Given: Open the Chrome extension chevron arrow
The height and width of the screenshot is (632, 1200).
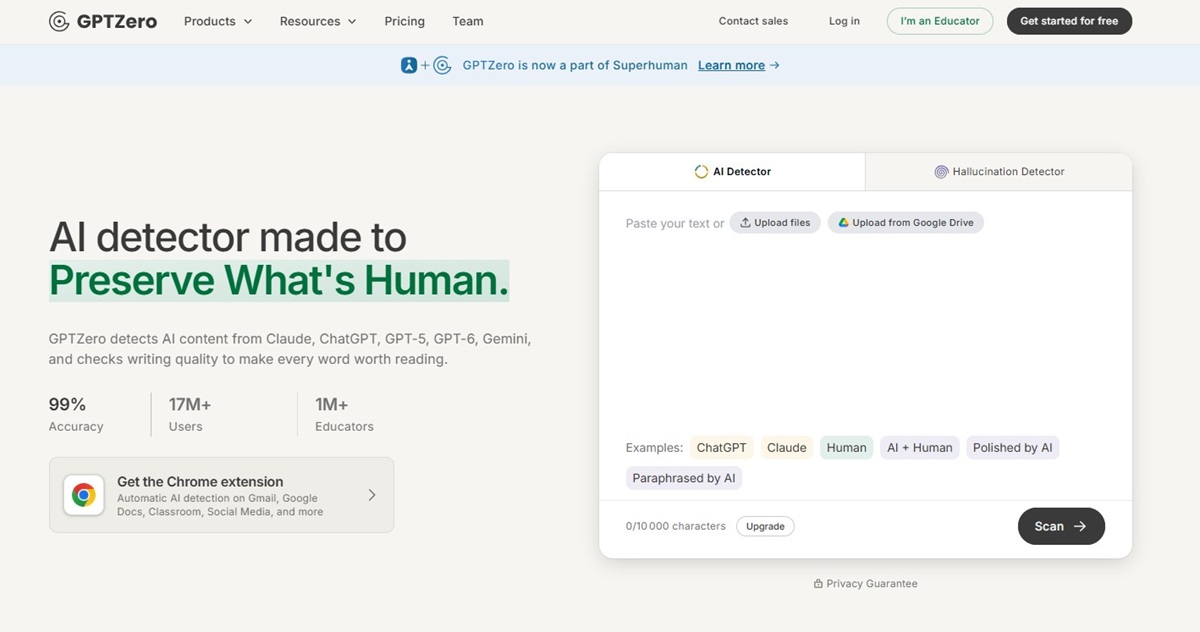Looking at the screenshot, I should 372,495.
